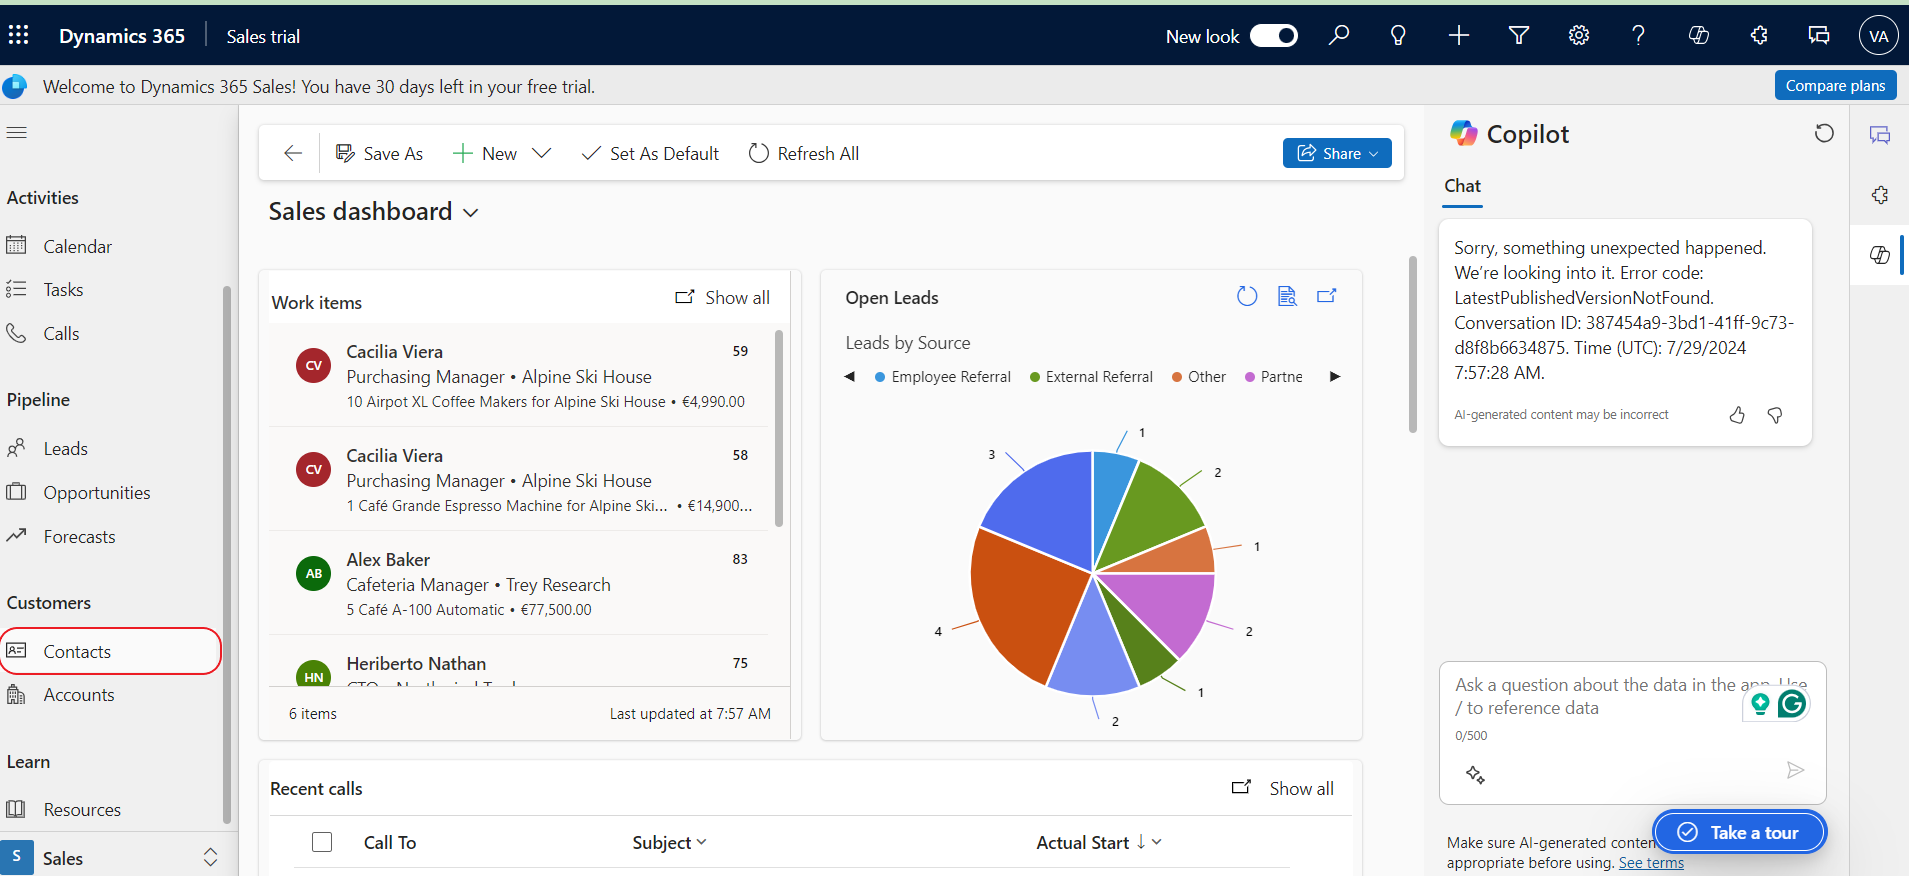The image size is (1909, 876).
Task: Click the Compare plans button
Action: point(1835,86)
